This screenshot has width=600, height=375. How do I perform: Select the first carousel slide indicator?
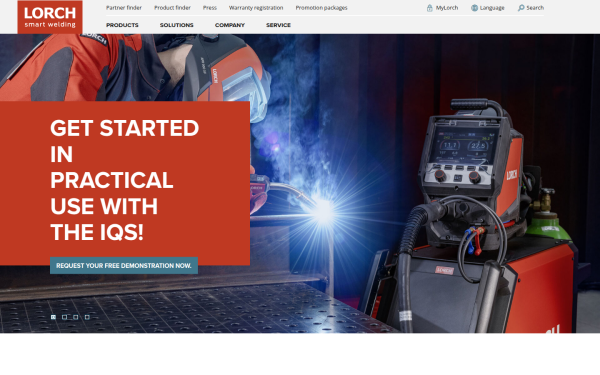tap(54, 317)
